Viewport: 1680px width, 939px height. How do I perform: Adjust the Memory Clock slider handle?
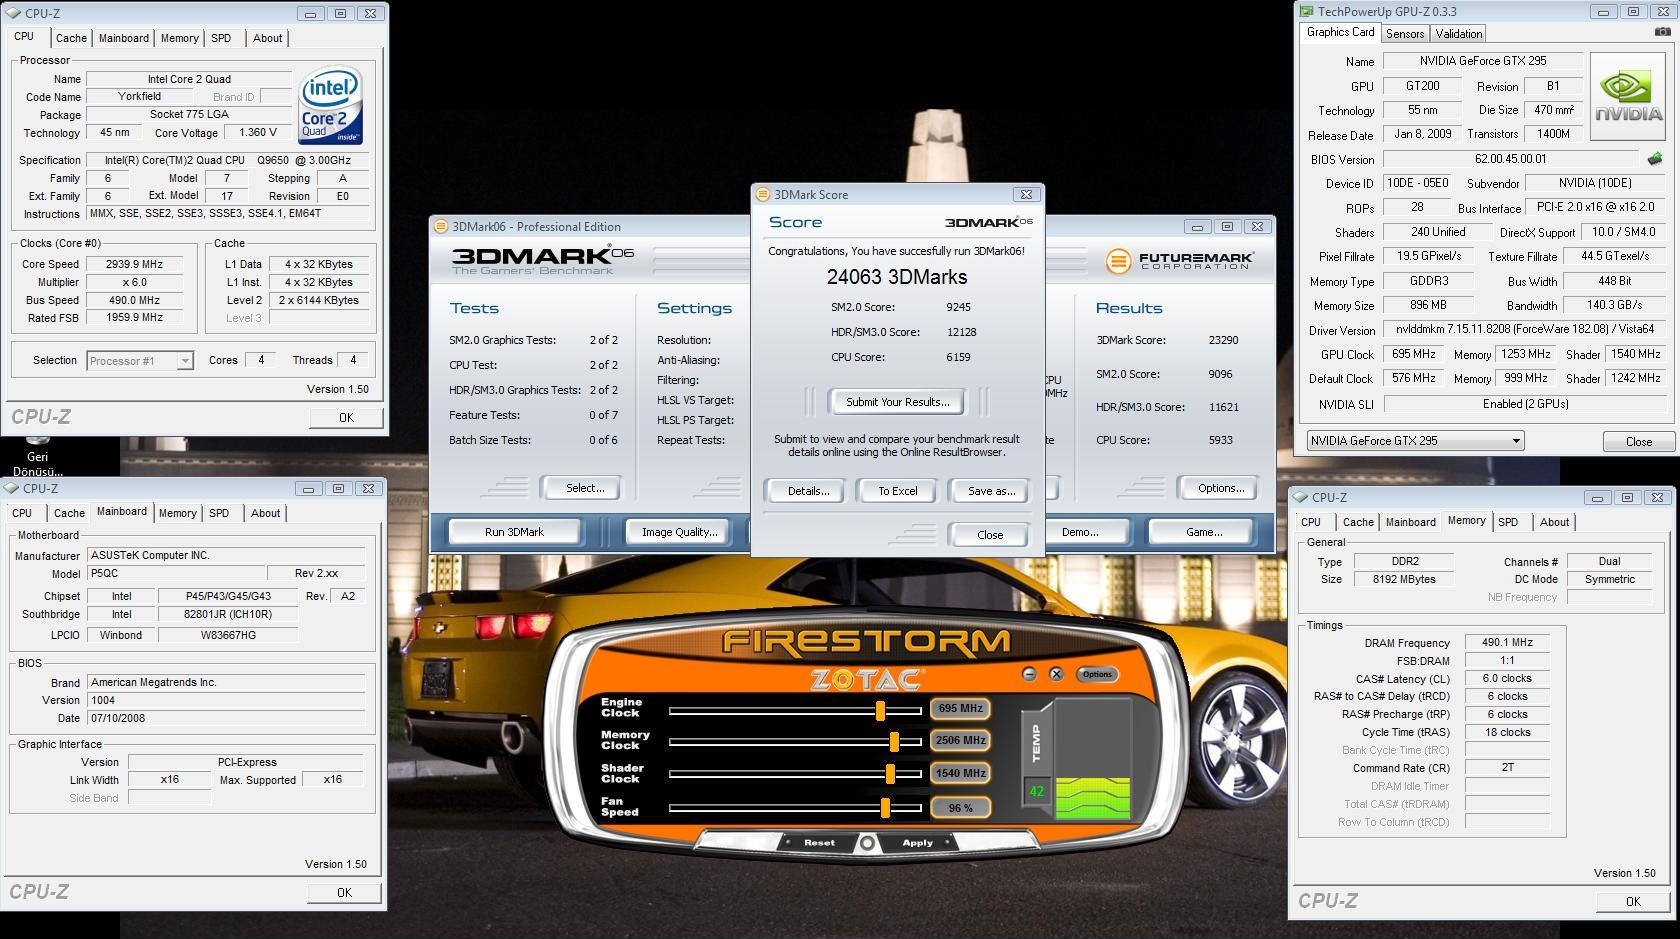pos(894,742)
